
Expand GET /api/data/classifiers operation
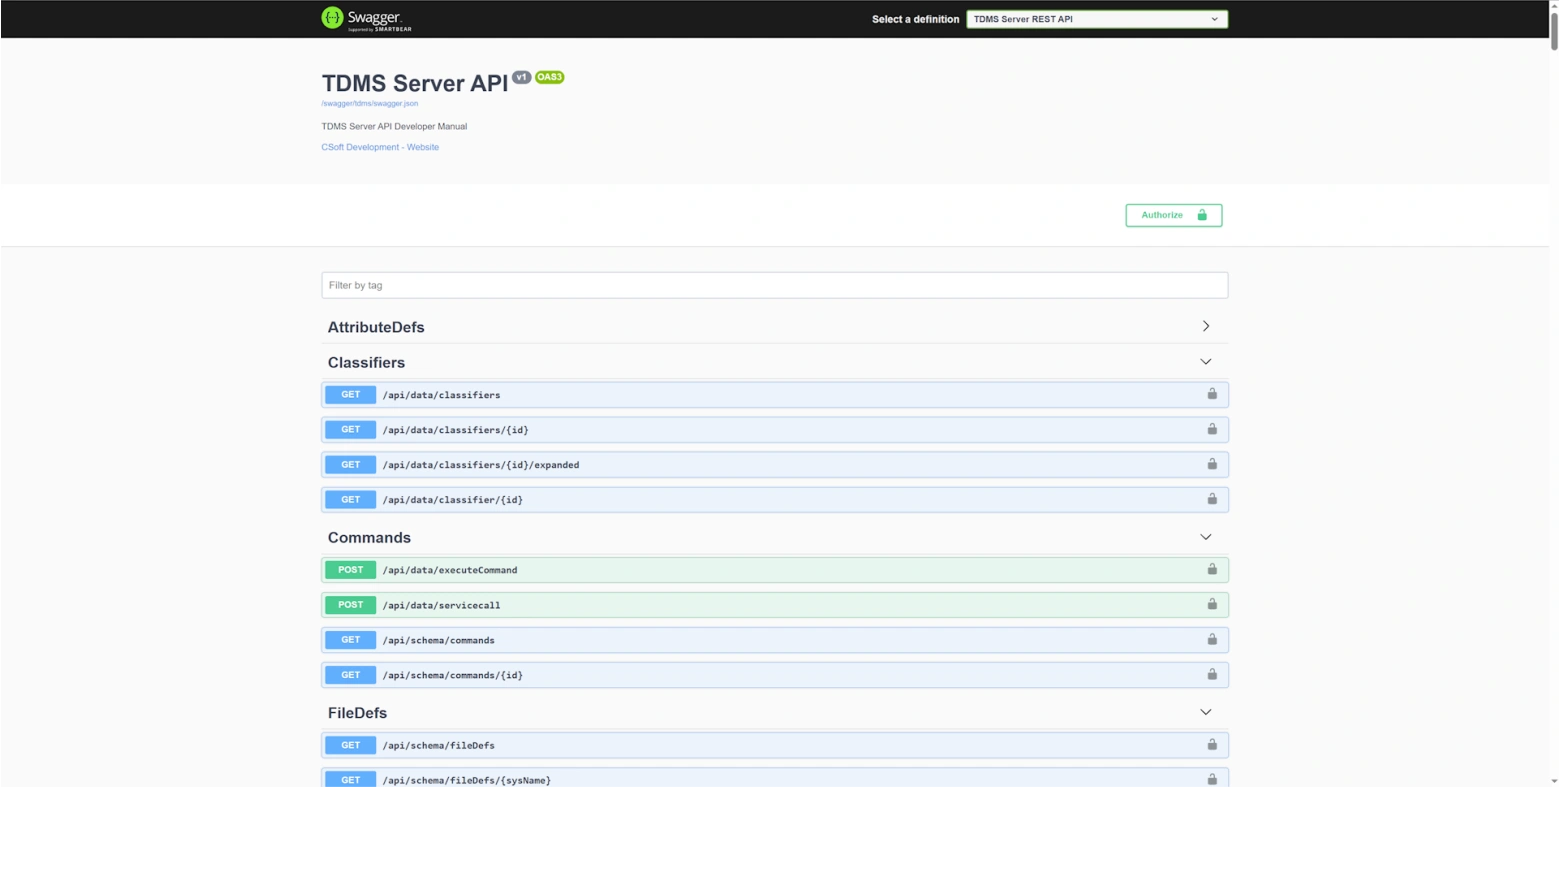[774, 395]
